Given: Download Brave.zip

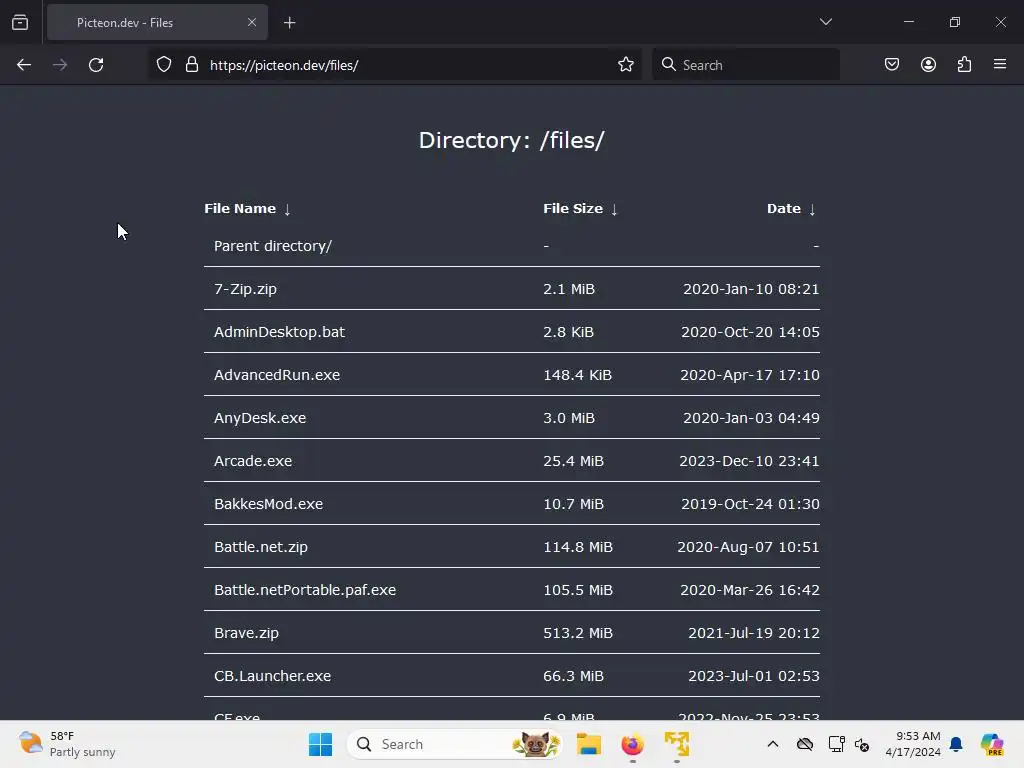Looking at the screenshot, I should click(246, 633).
